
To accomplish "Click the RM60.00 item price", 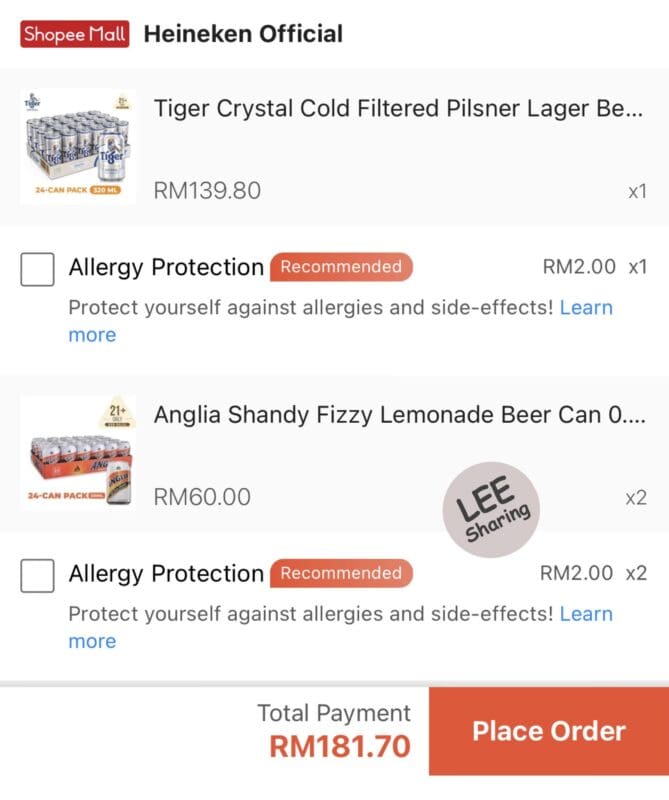I will point(202,497).
